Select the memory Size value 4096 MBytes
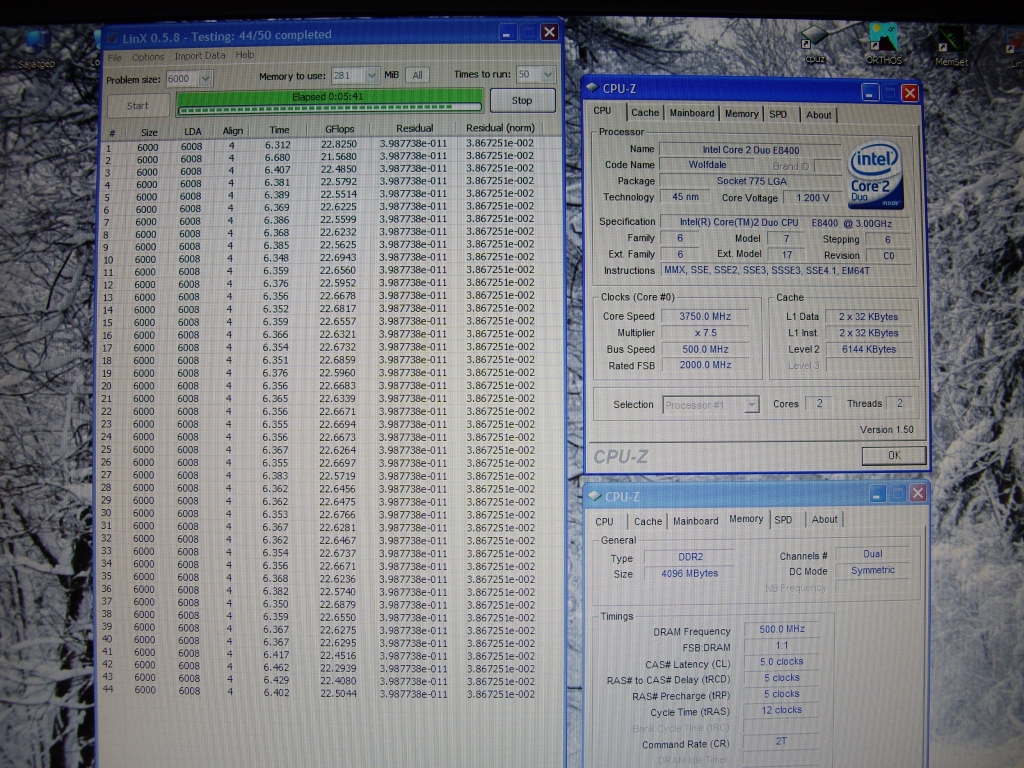This screenshot has height=768, width=1024. pyautogui.click(x=689, y=573)
